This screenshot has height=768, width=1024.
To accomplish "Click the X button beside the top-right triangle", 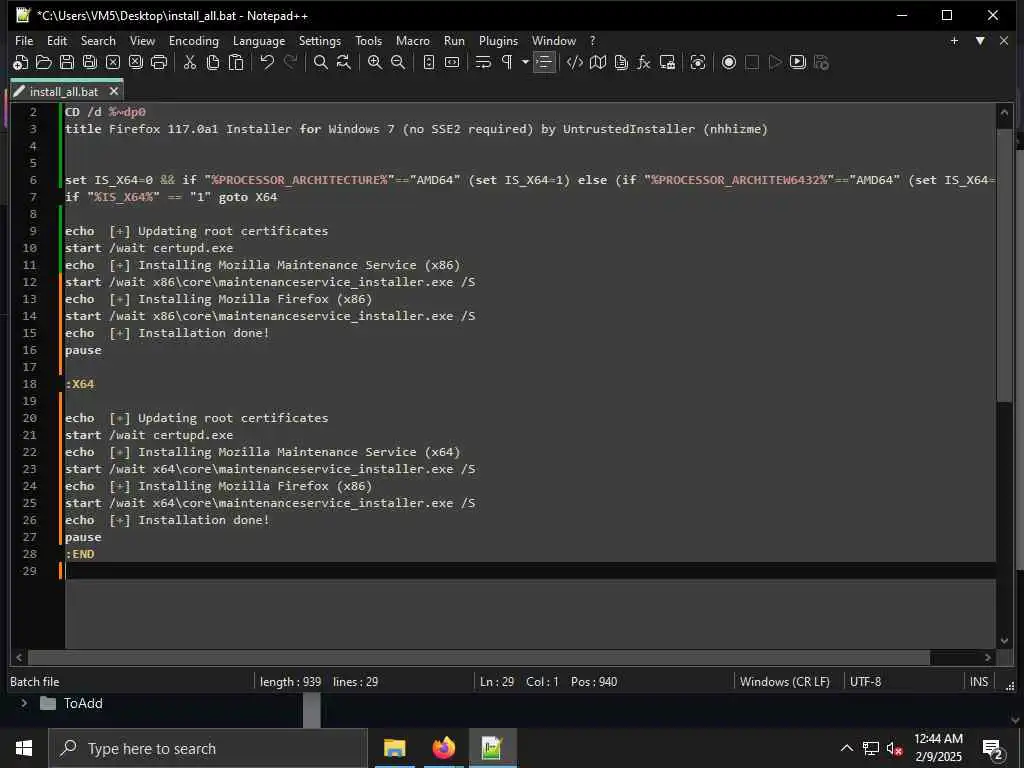I will coord(1004,40).
